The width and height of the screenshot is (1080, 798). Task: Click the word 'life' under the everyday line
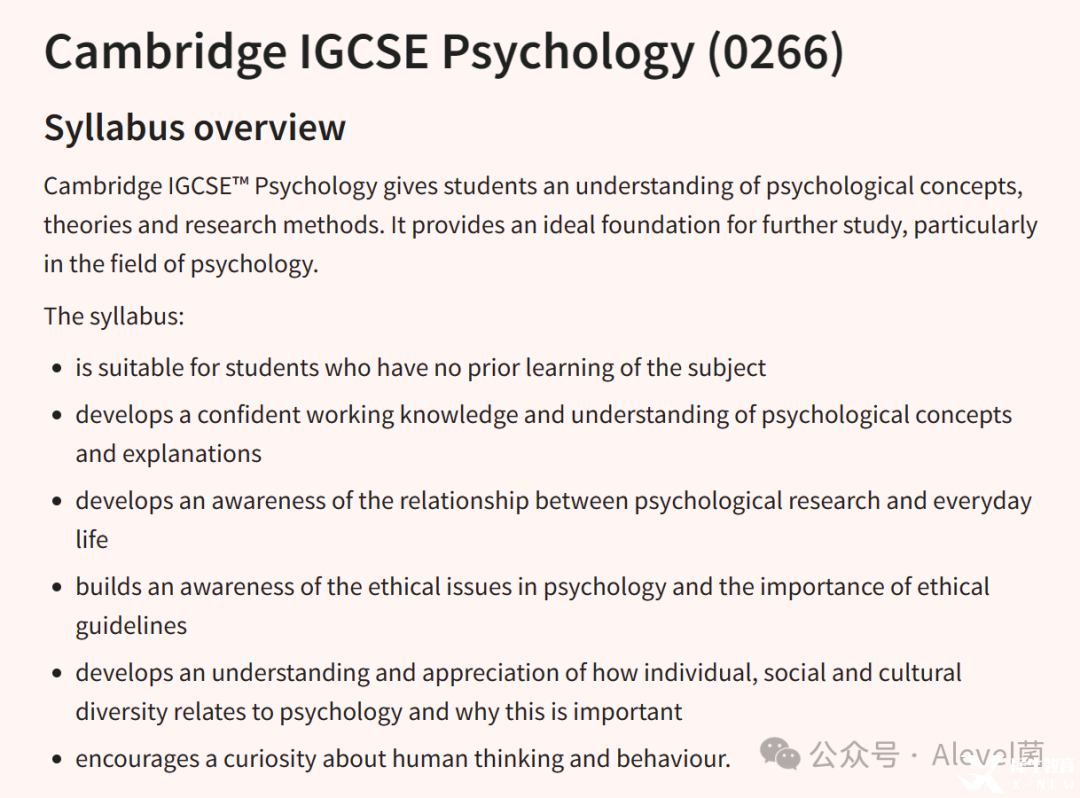pos(92,539)
